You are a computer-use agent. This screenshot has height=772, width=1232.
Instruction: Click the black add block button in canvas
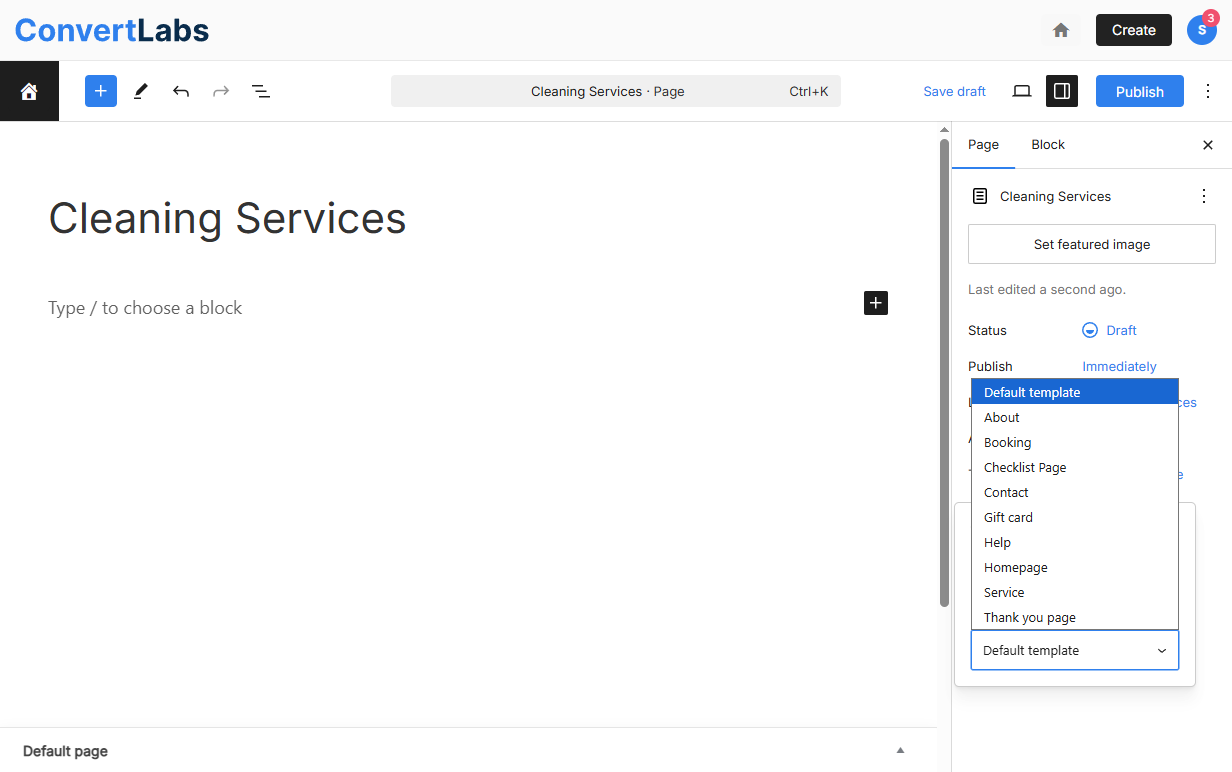click(876, 303)
